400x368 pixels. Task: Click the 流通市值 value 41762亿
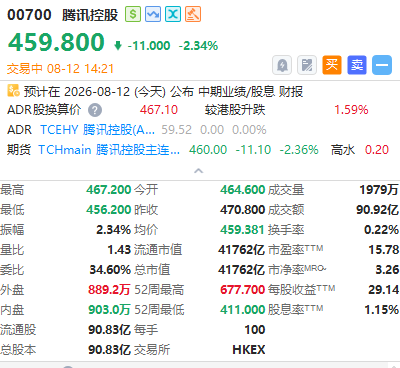[241, 250]
